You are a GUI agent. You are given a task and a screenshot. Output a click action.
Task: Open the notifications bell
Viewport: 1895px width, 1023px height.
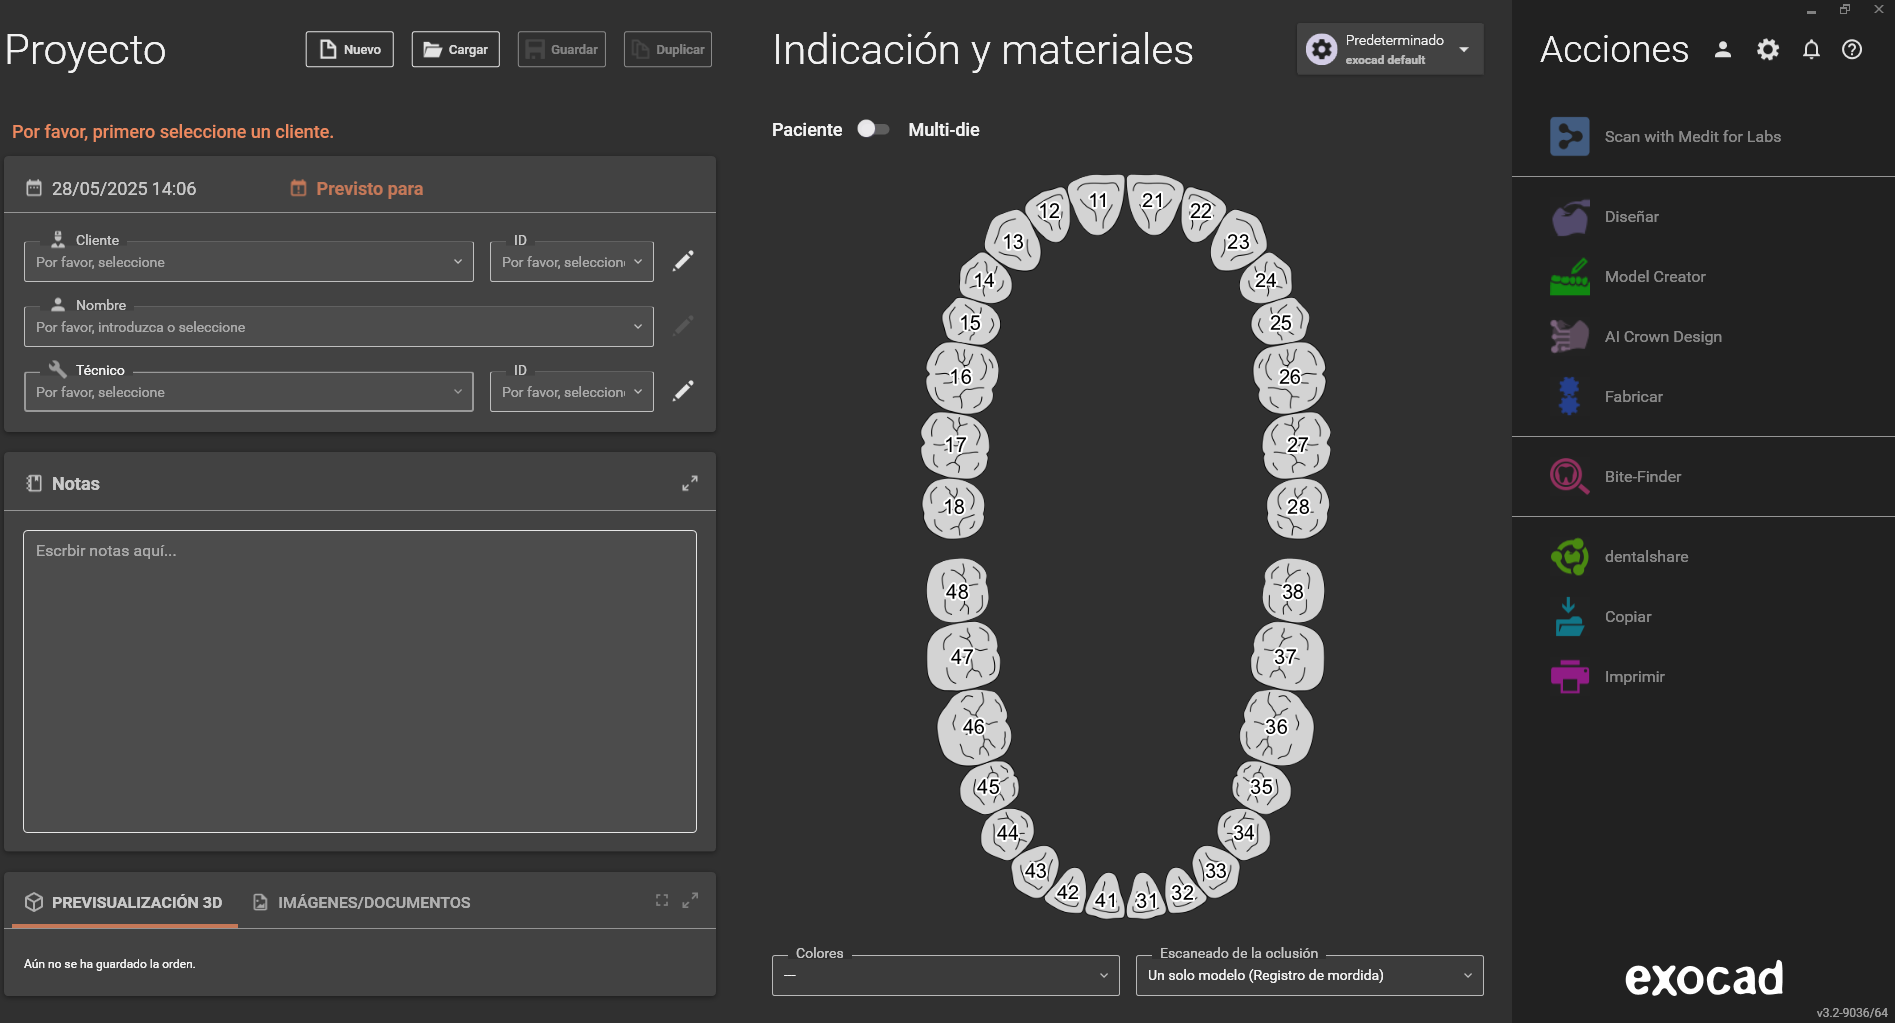1810,50
